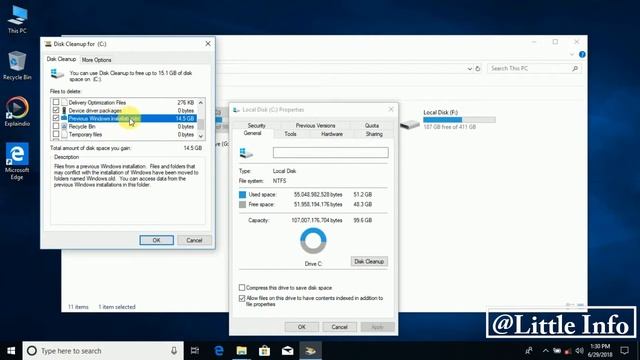The width and height of the screenshot is (640, 360).
Task: Launch Microsoft Edge desktop shortcut
Action: click(x=17, y=161)
